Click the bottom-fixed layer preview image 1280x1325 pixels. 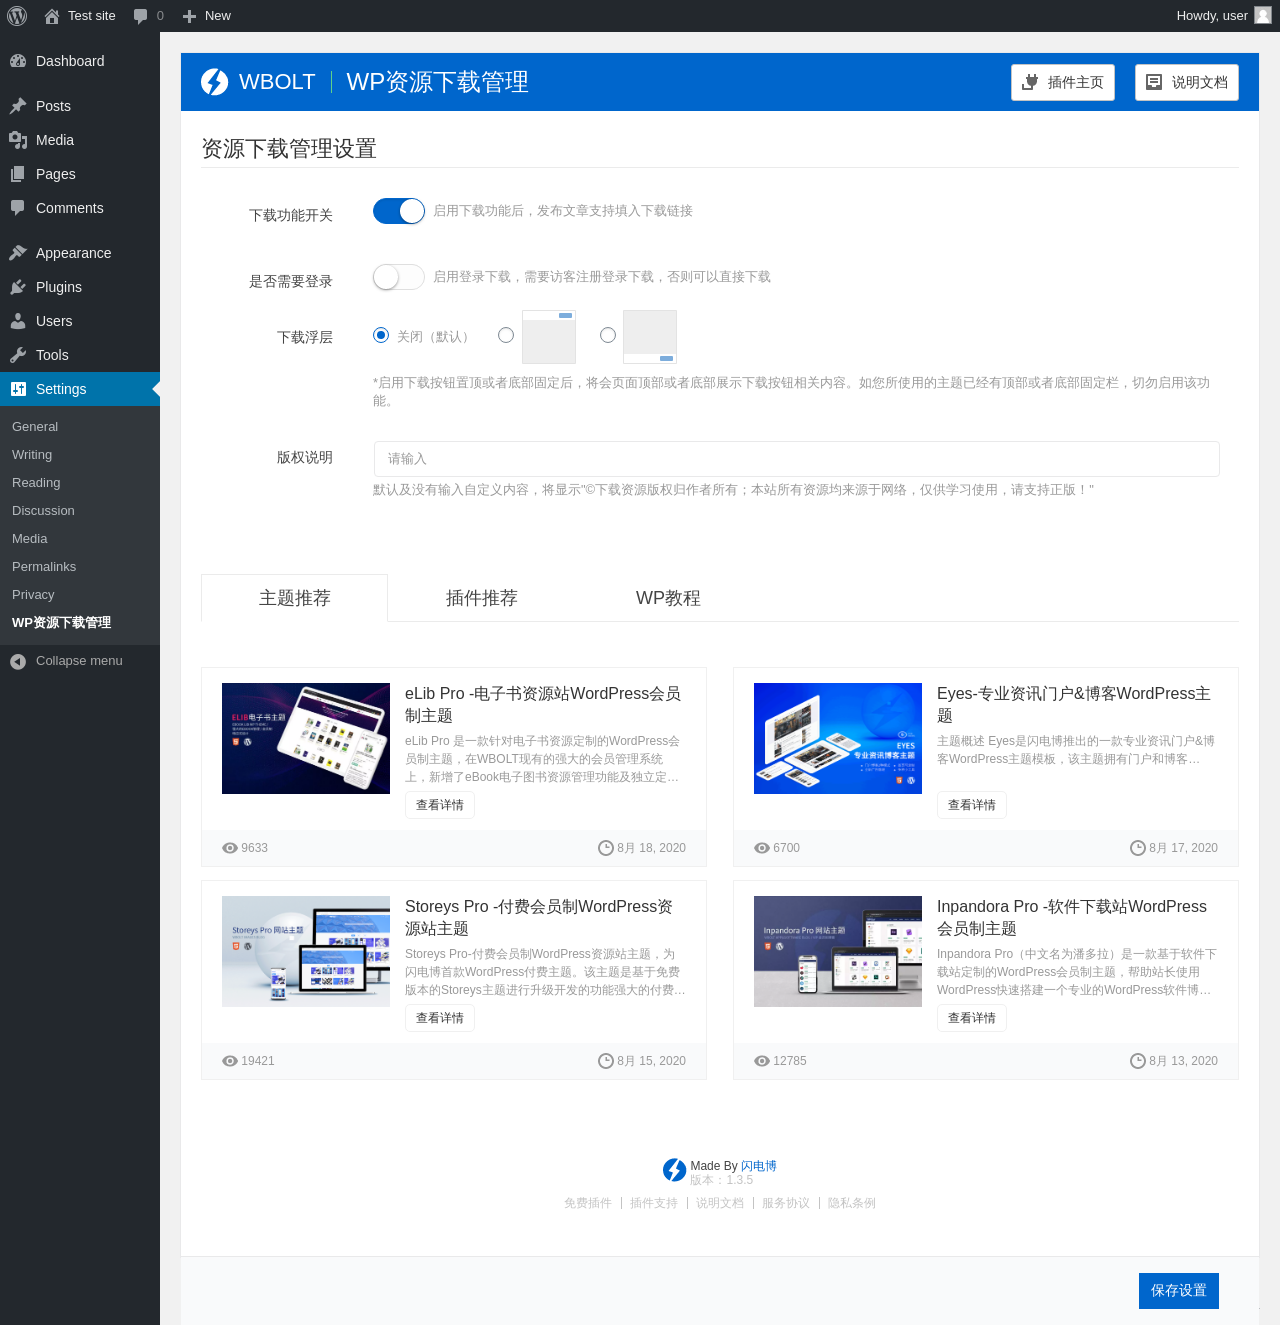coord(650,337)
